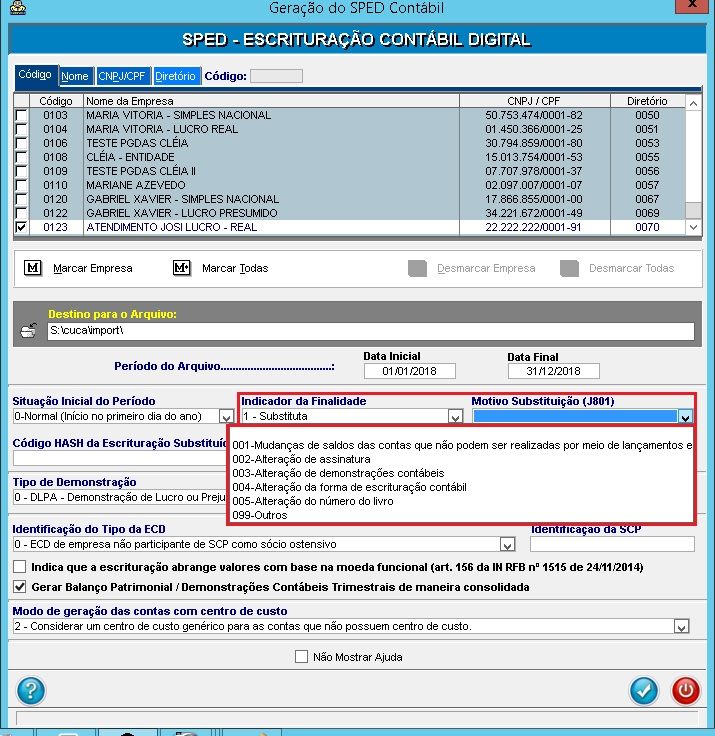Image resolution: width=715 pixels, height=736 pixels.
Task: Click the Marcar Empresa M icon
Action: 33,268
